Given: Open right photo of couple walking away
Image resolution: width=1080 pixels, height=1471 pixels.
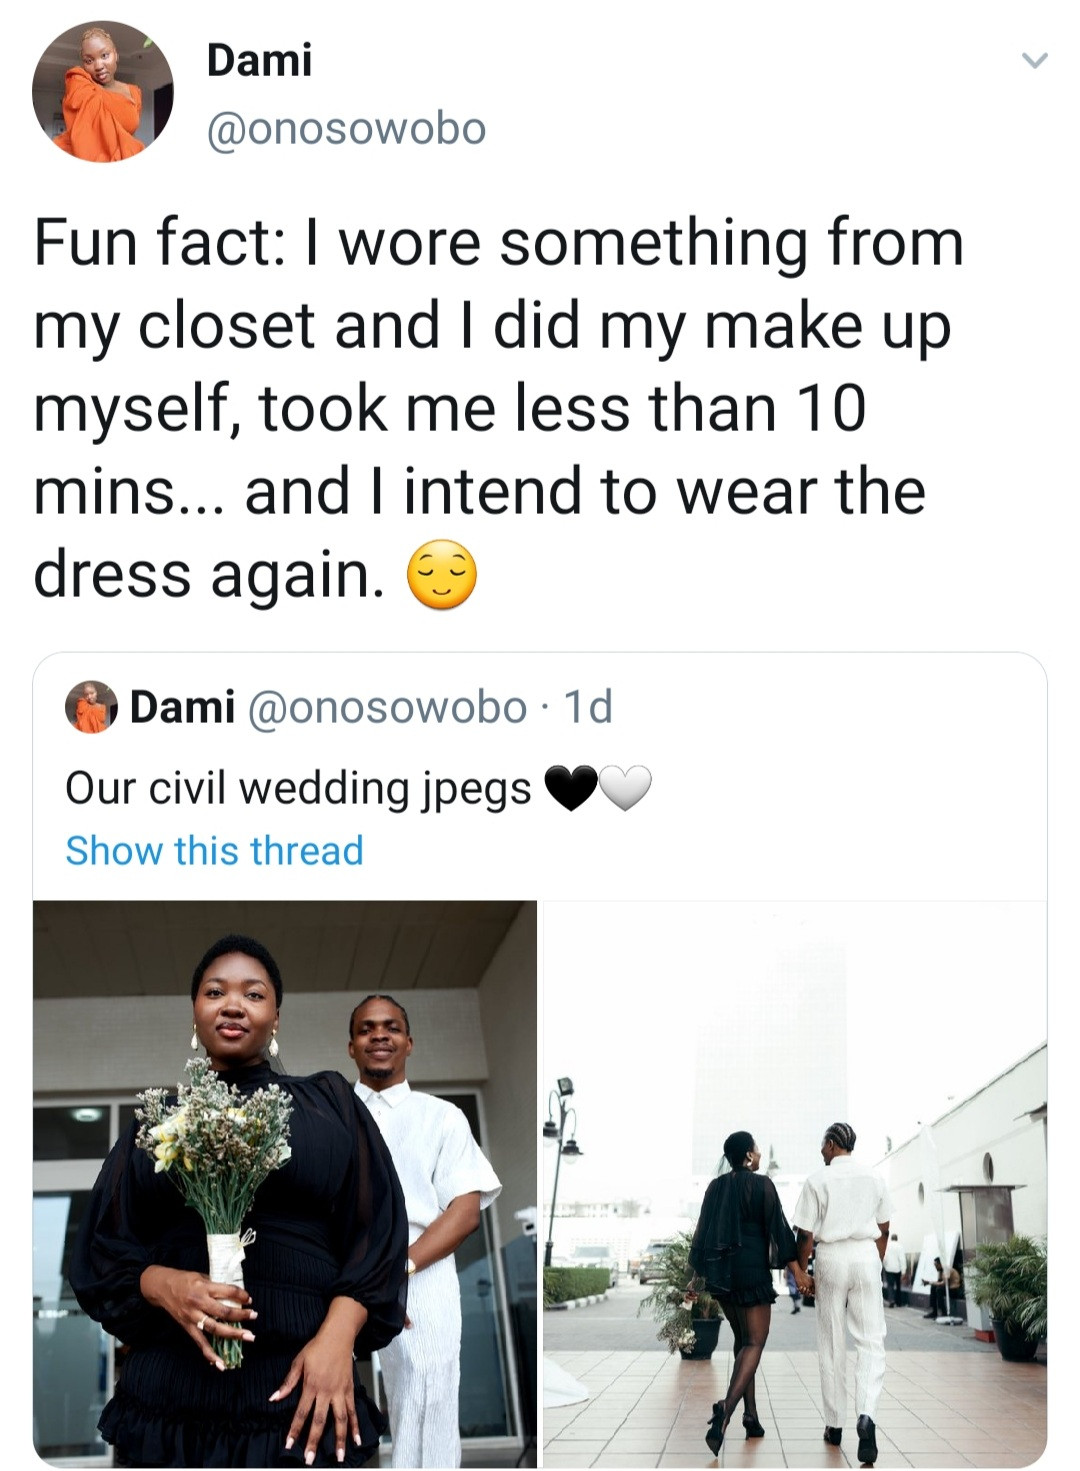Looking at the screenshot, I should tap(795, 1182).
